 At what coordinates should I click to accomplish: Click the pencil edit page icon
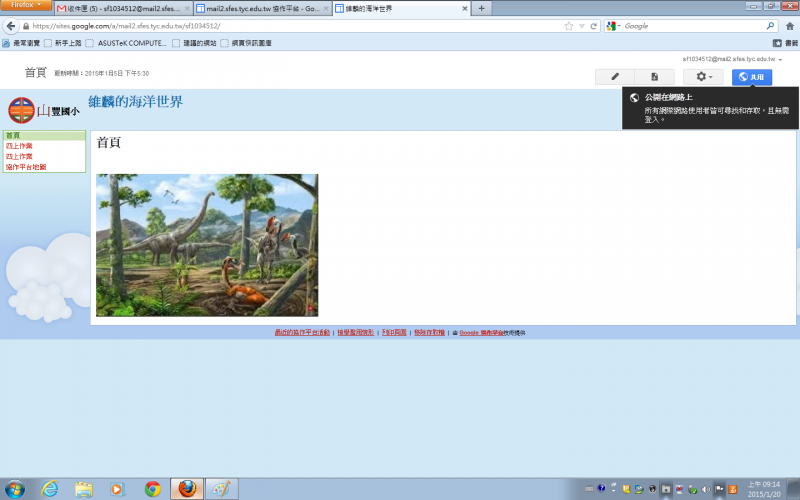coord(615,77)
